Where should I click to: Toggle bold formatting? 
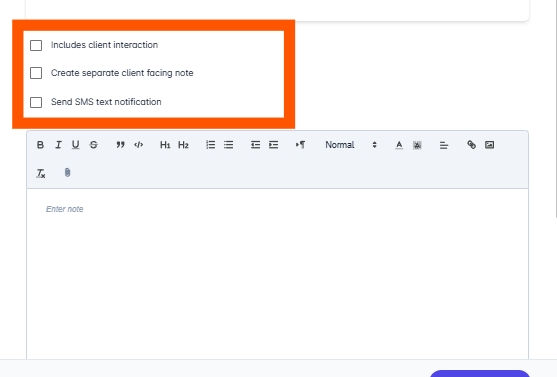[40, 145]
